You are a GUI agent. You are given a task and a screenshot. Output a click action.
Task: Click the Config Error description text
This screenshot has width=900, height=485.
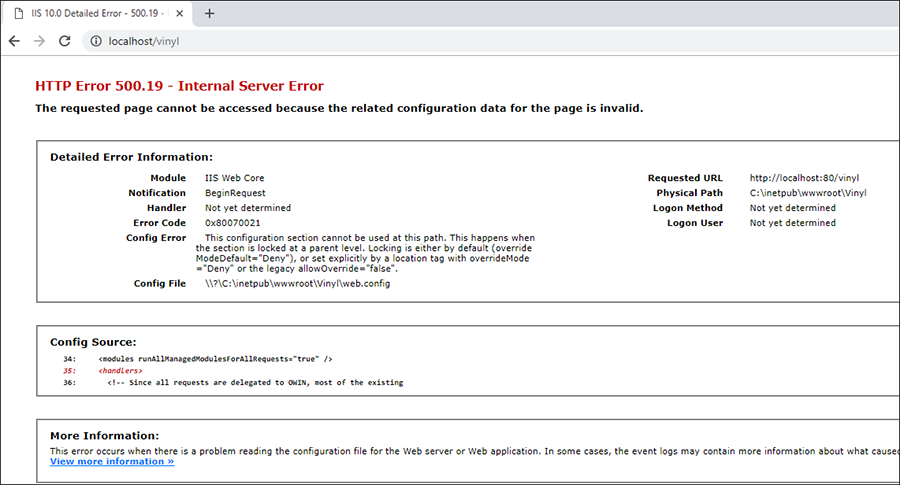pos(365,253)
